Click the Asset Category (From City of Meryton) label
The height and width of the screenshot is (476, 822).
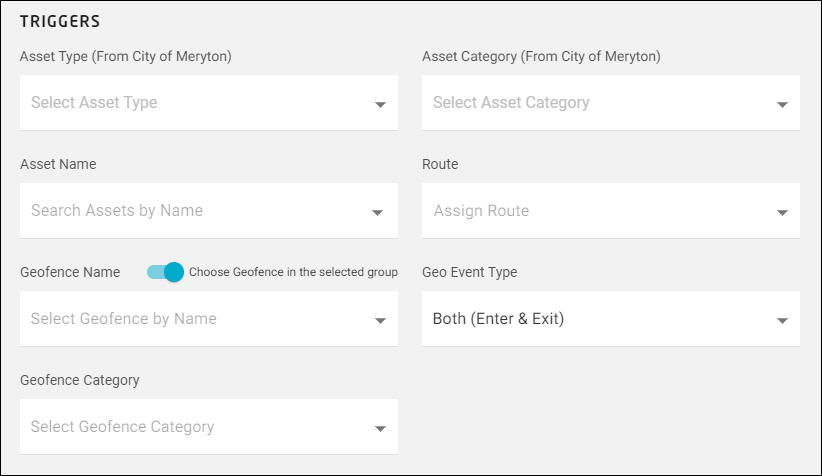click(x=541, y=57)
